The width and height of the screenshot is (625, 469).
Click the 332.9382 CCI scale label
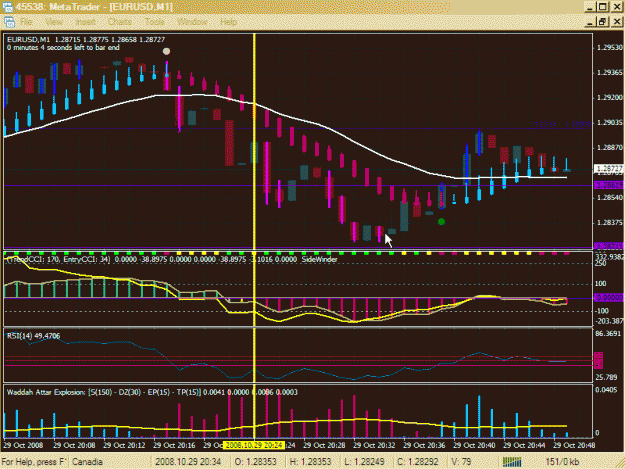pos(609,256)
